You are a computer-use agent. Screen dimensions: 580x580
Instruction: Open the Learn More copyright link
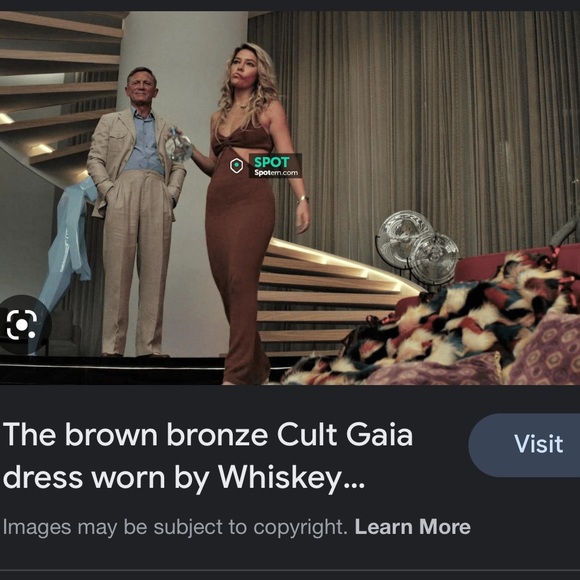(x=412, y=527)
